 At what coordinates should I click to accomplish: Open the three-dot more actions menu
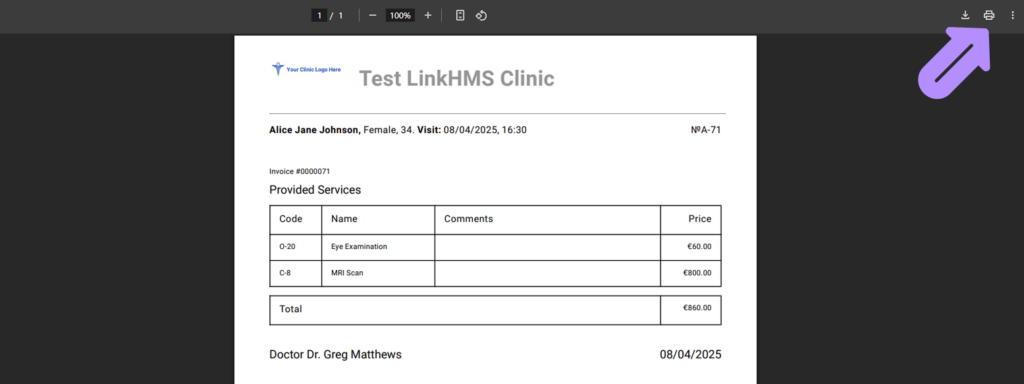tap(1012, 15)
